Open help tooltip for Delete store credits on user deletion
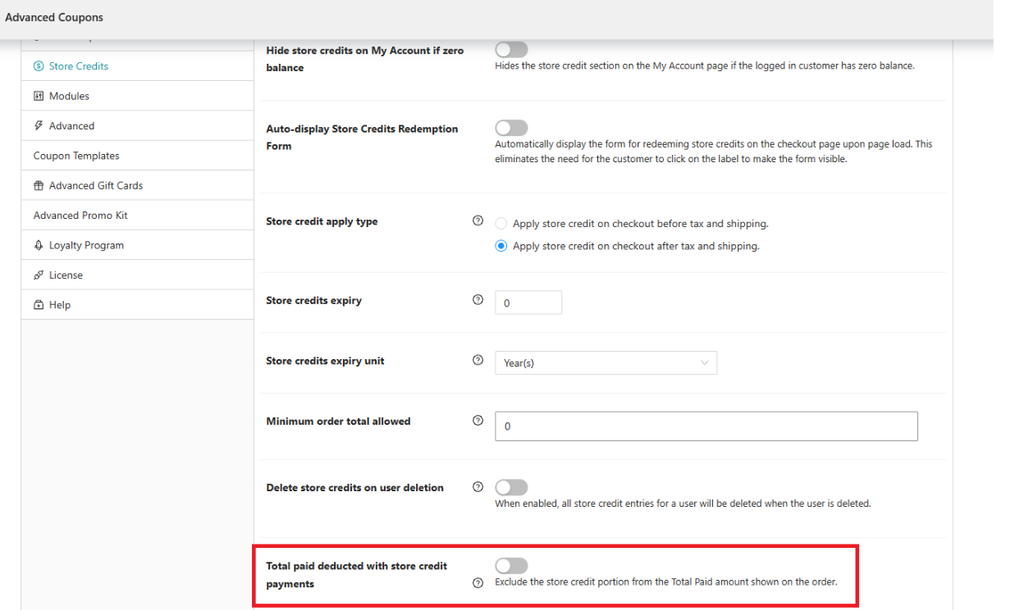Image resolution: width=1024 pixels, height=610 pixels. pos(478,487)
